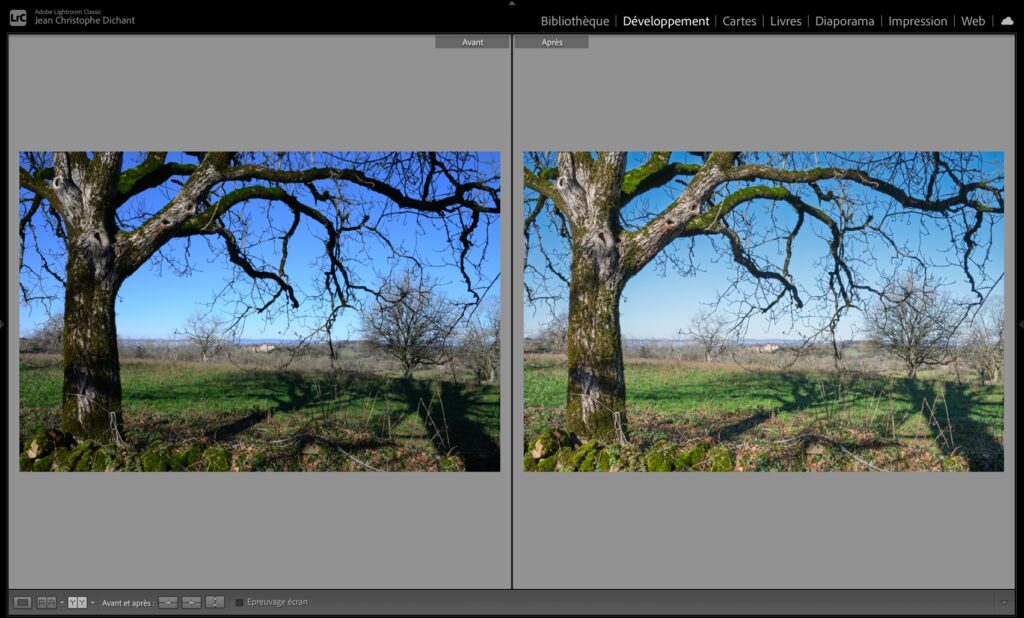The height and width of the screenshot is (618, 1024).
Task: Click the Après label above the right image
Action: click(553, 41)
